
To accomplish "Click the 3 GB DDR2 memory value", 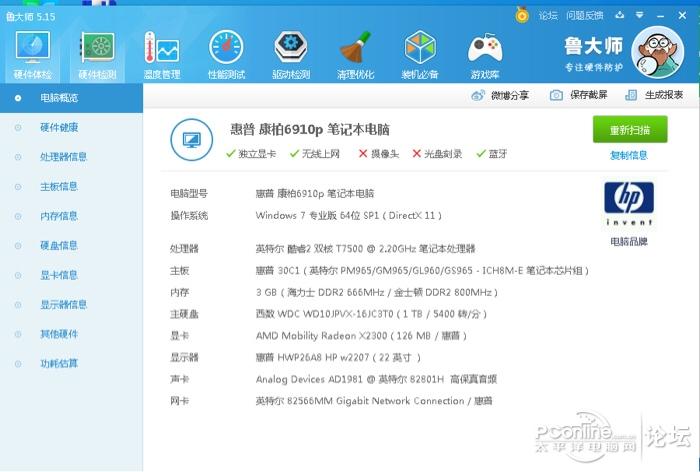I will [x=377, y=292].
